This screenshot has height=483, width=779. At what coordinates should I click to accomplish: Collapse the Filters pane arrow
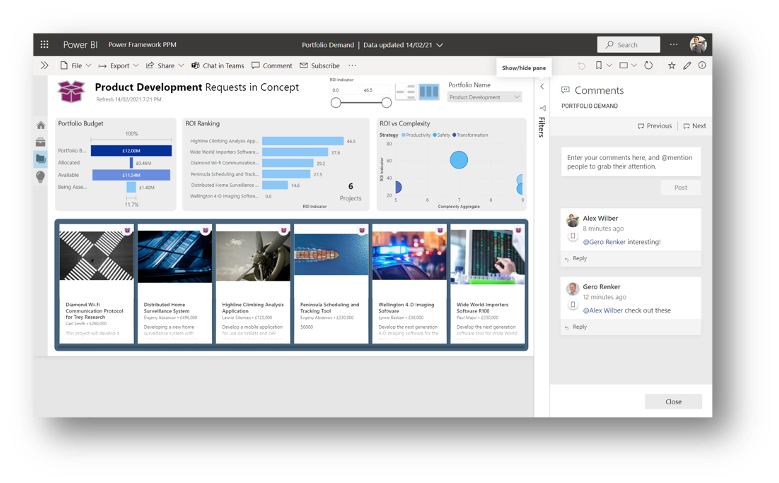541,87
